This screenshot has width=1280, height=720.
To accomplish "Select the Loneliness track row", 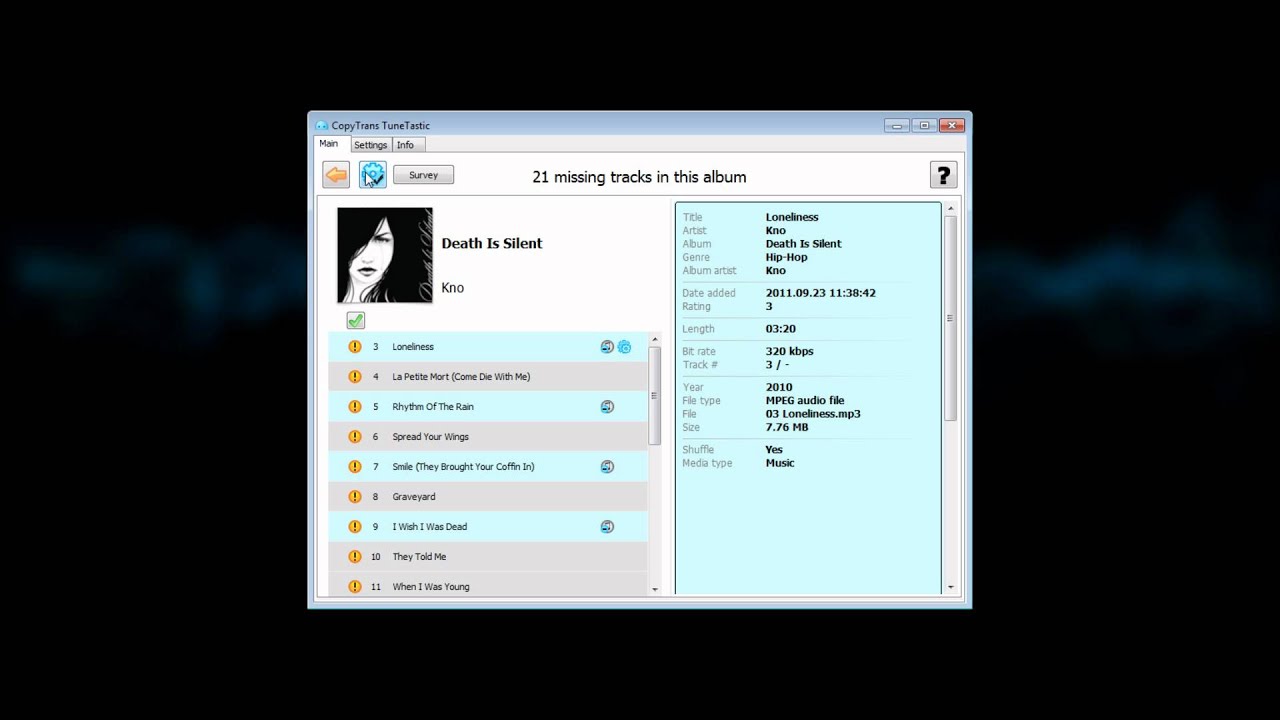I will [x=488, y=347].
